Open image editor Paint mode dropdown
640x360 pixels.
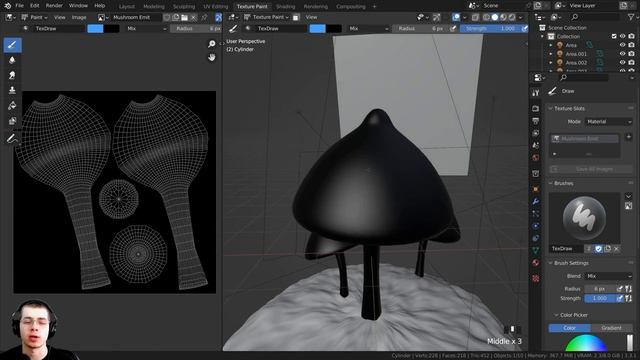[x=34, y=17]
